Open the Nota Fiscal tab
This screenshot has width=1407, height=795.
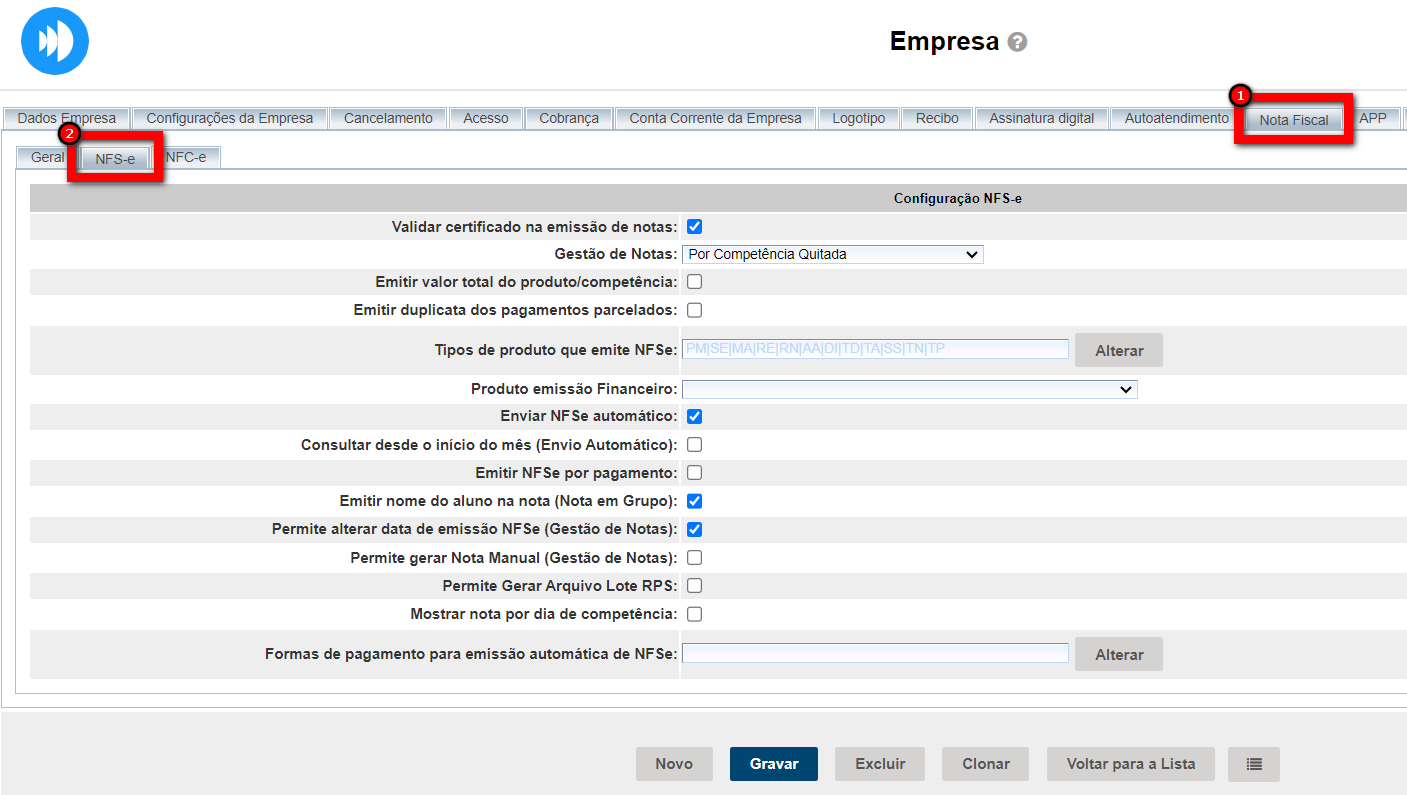tap(1293, 120)
